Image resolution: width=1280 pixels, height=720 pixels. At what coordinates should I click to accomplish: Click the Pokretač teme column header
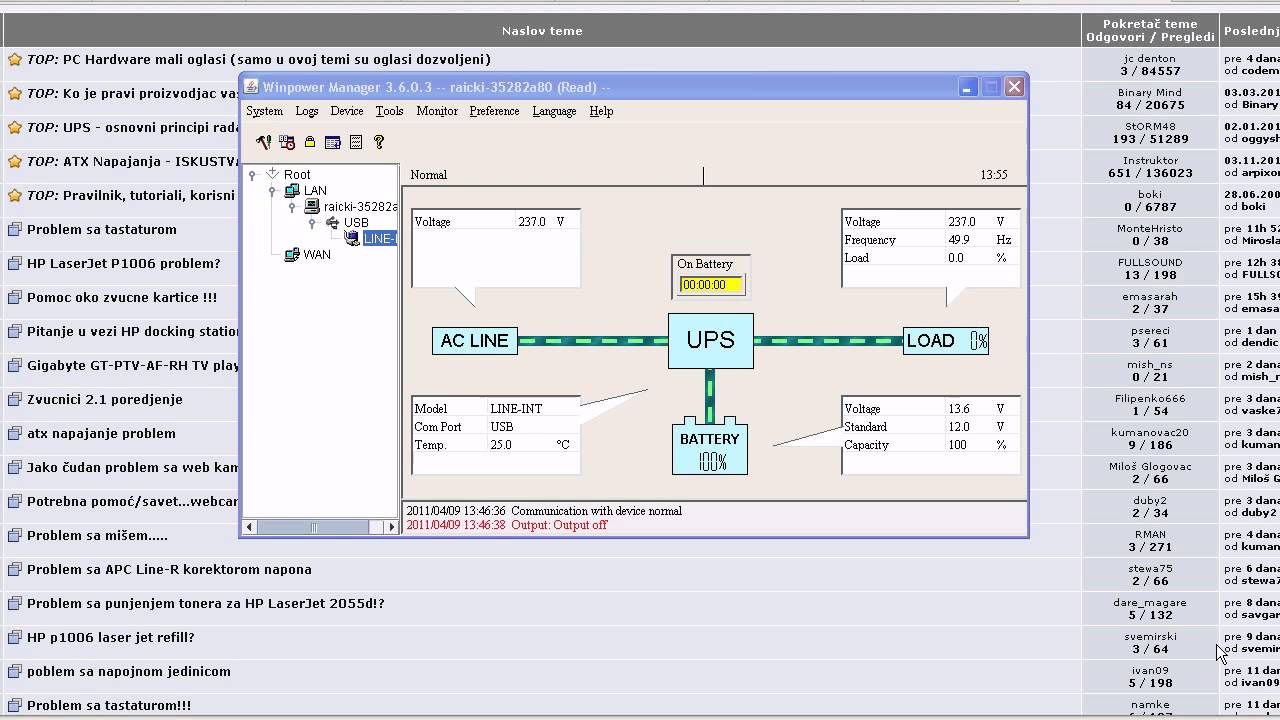pyautogui.click(x=1150, y=24)
